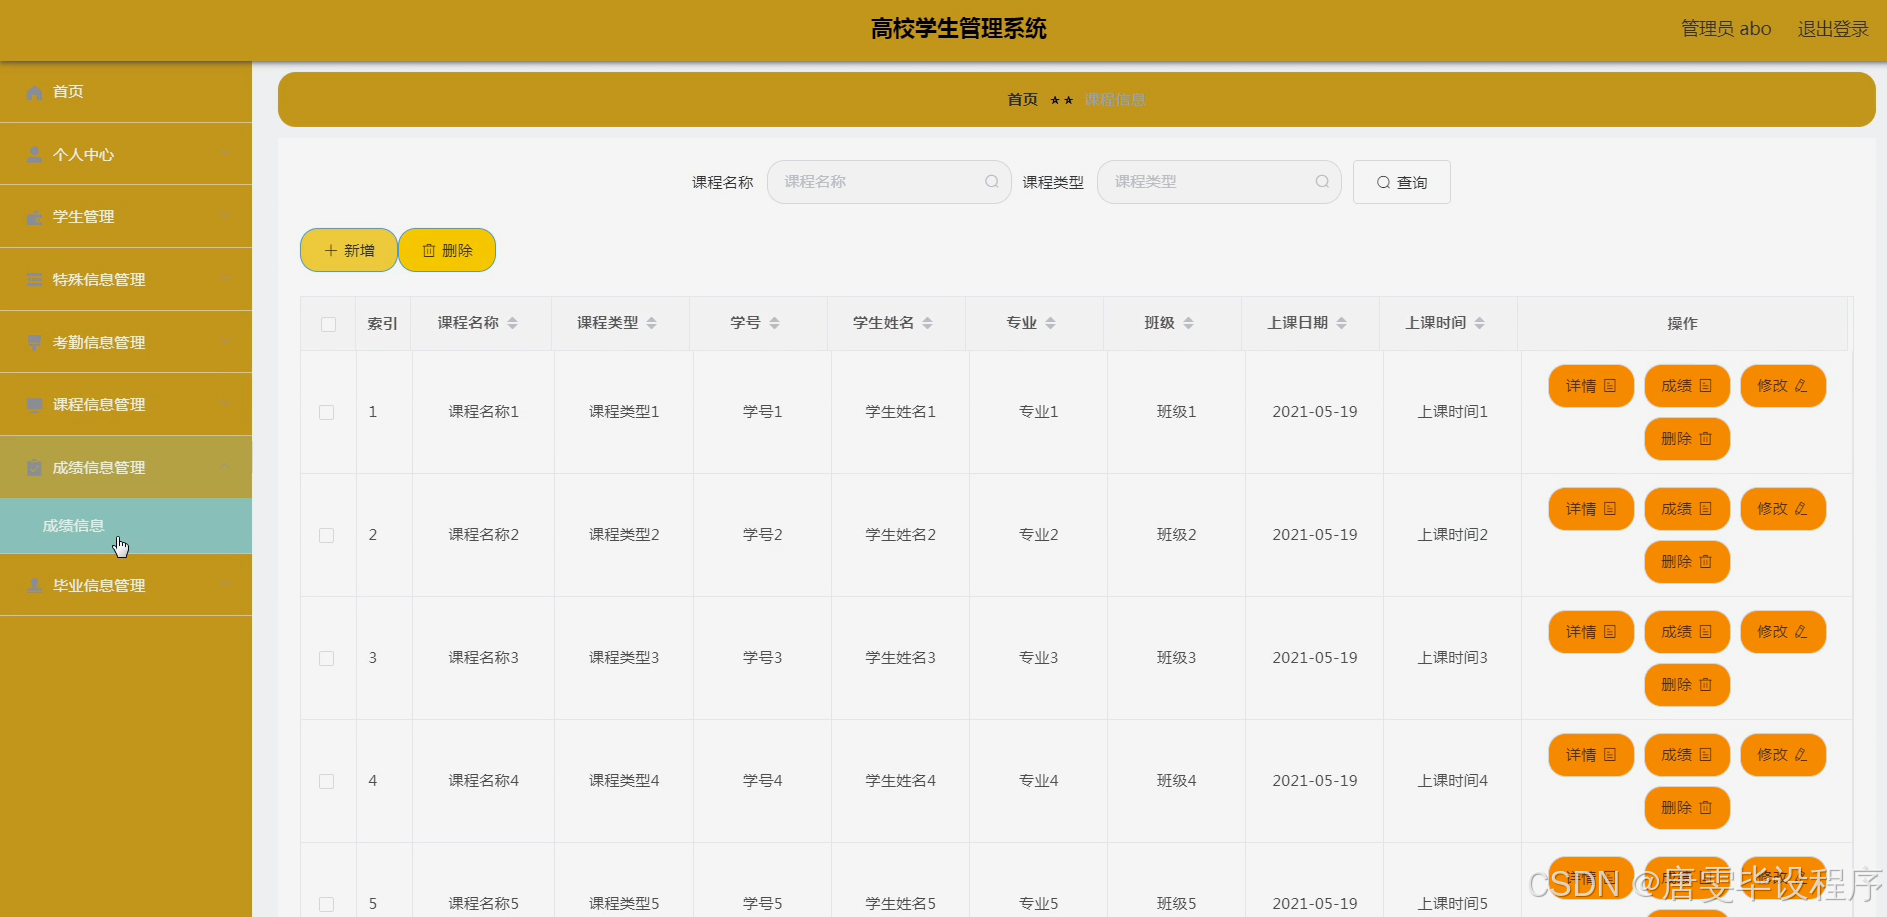Screen dimensions: 1887x917
Task: Sort table by 课程名称 column arrows
Action: pyautogui.click(x=513, y=323)
